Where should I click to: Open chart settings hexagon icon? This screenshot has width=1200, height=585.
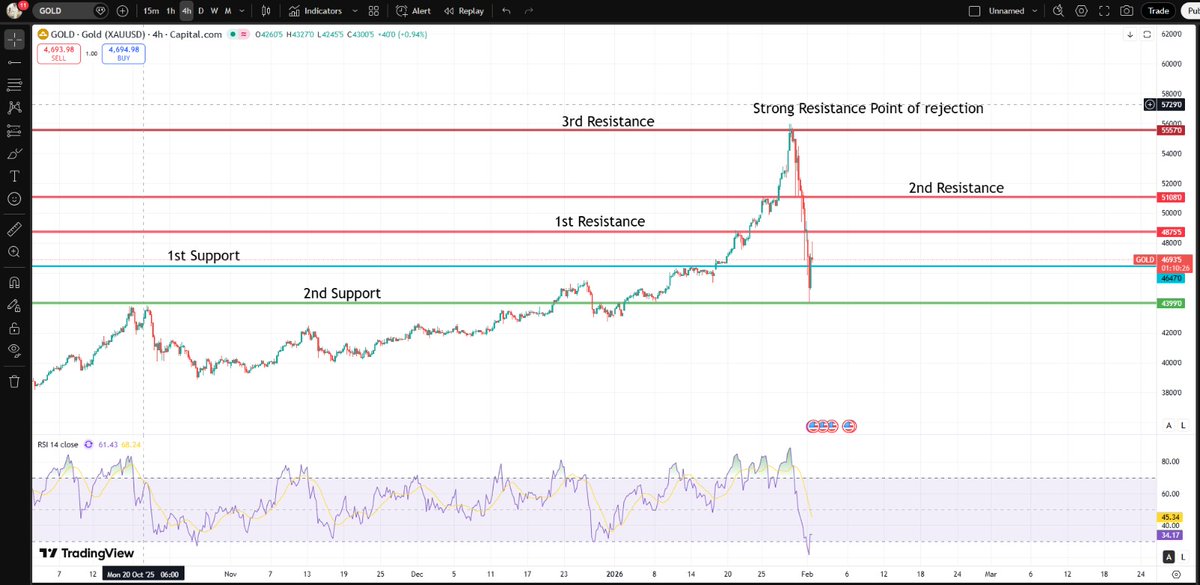tap(1082, 11)
